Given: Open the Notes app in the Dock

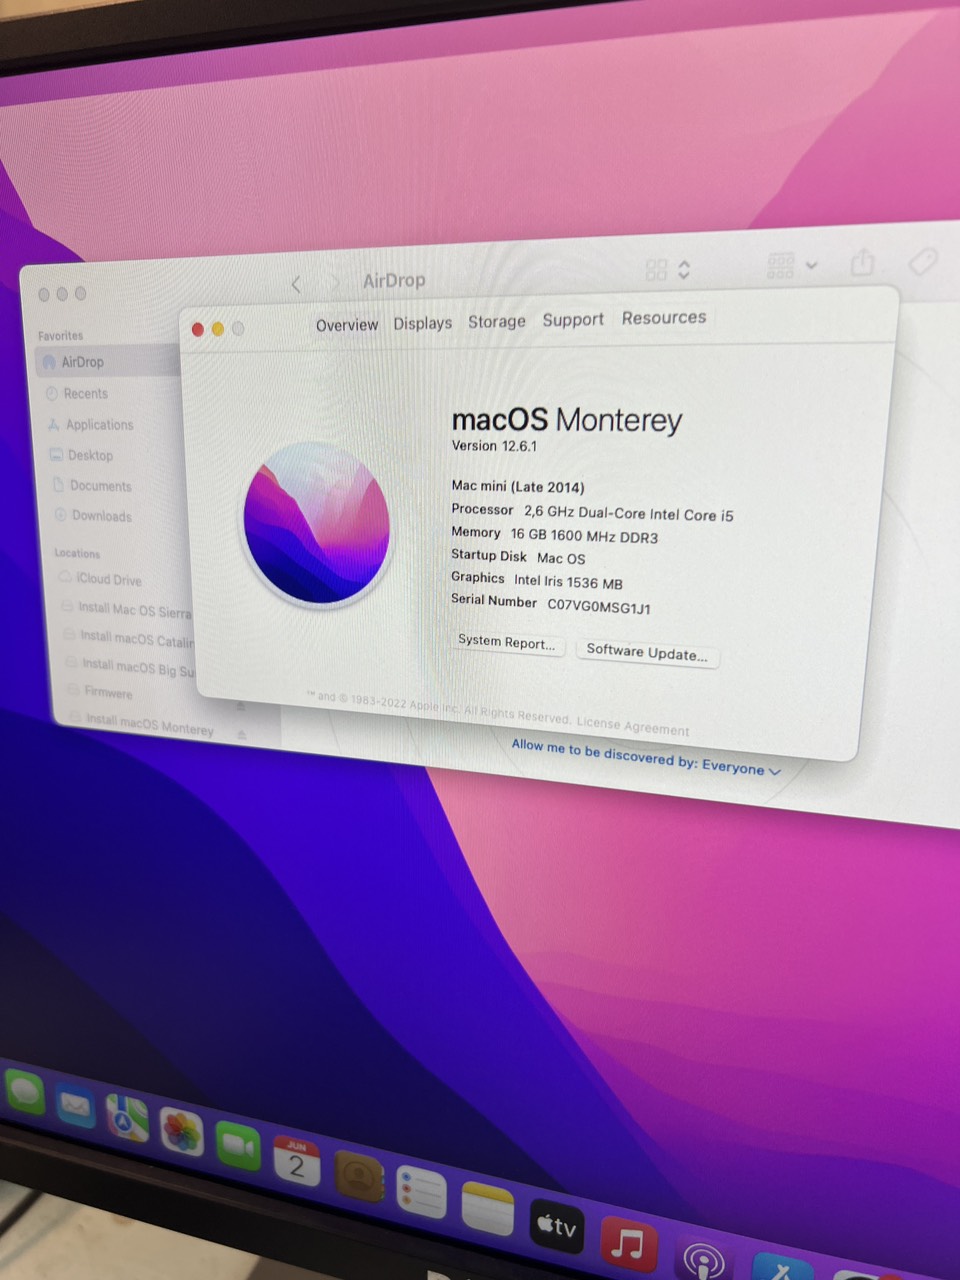Looking at the screenshot, I should point(487,1209).
